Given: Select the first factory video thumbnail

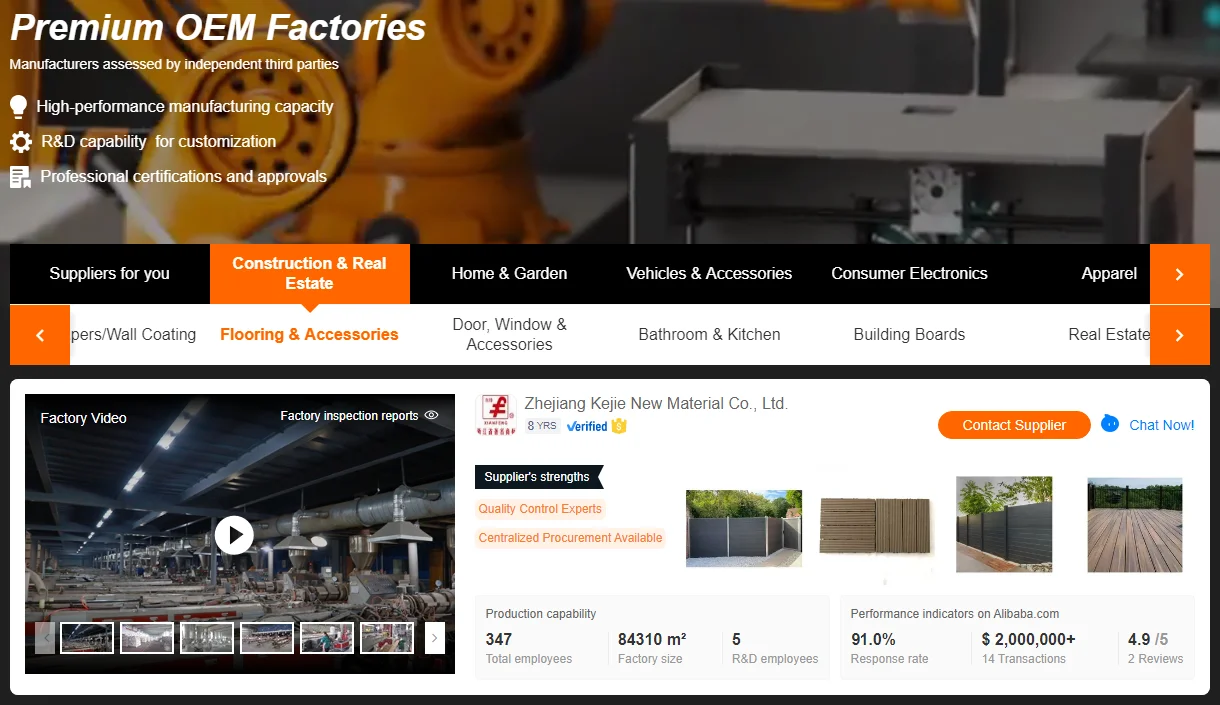Looking at the screenshot, I should coord(87,638).
